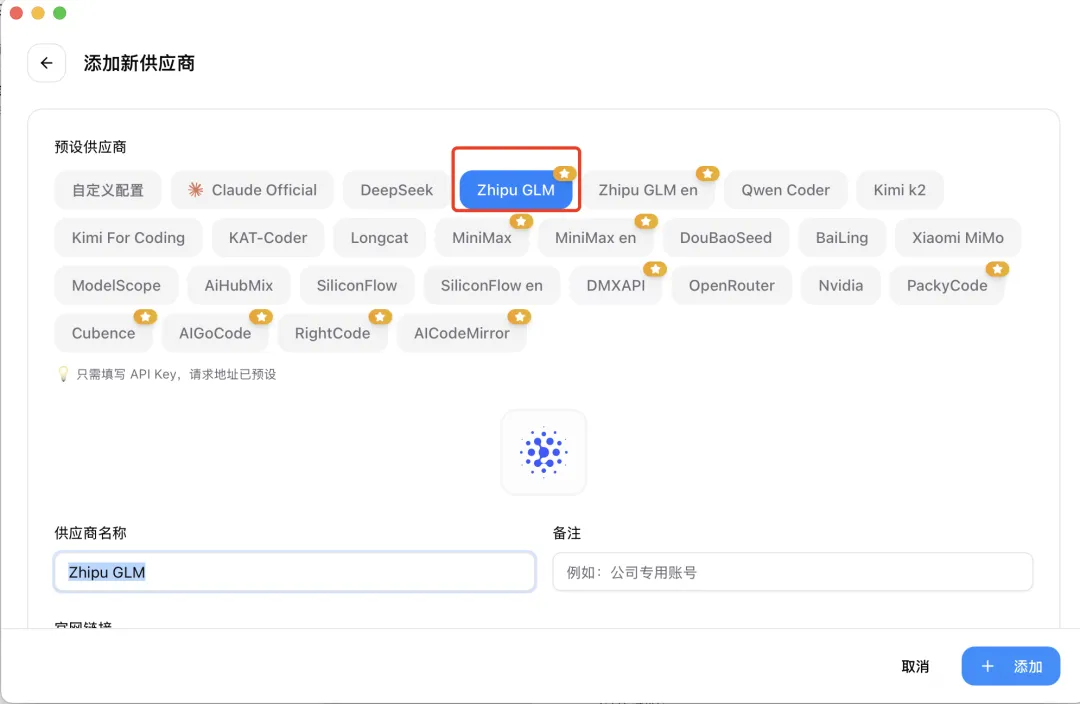1080x704 pixels.
Task: Click the star badge on AICodeMirror
Action: pyautogui.click(x=519, y=317)
